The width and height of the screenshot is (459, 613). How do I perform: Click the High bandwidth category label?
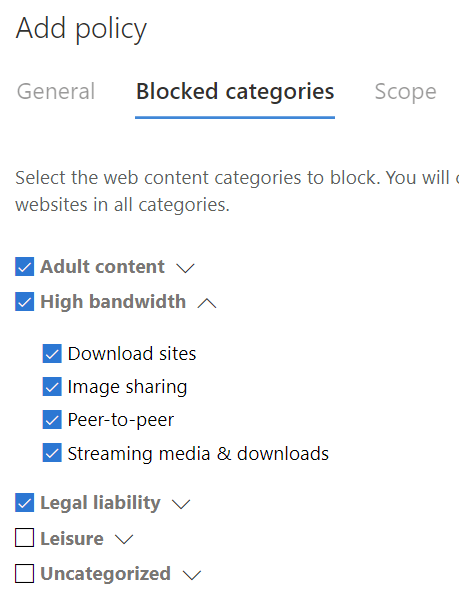click(x=113, y=302)
